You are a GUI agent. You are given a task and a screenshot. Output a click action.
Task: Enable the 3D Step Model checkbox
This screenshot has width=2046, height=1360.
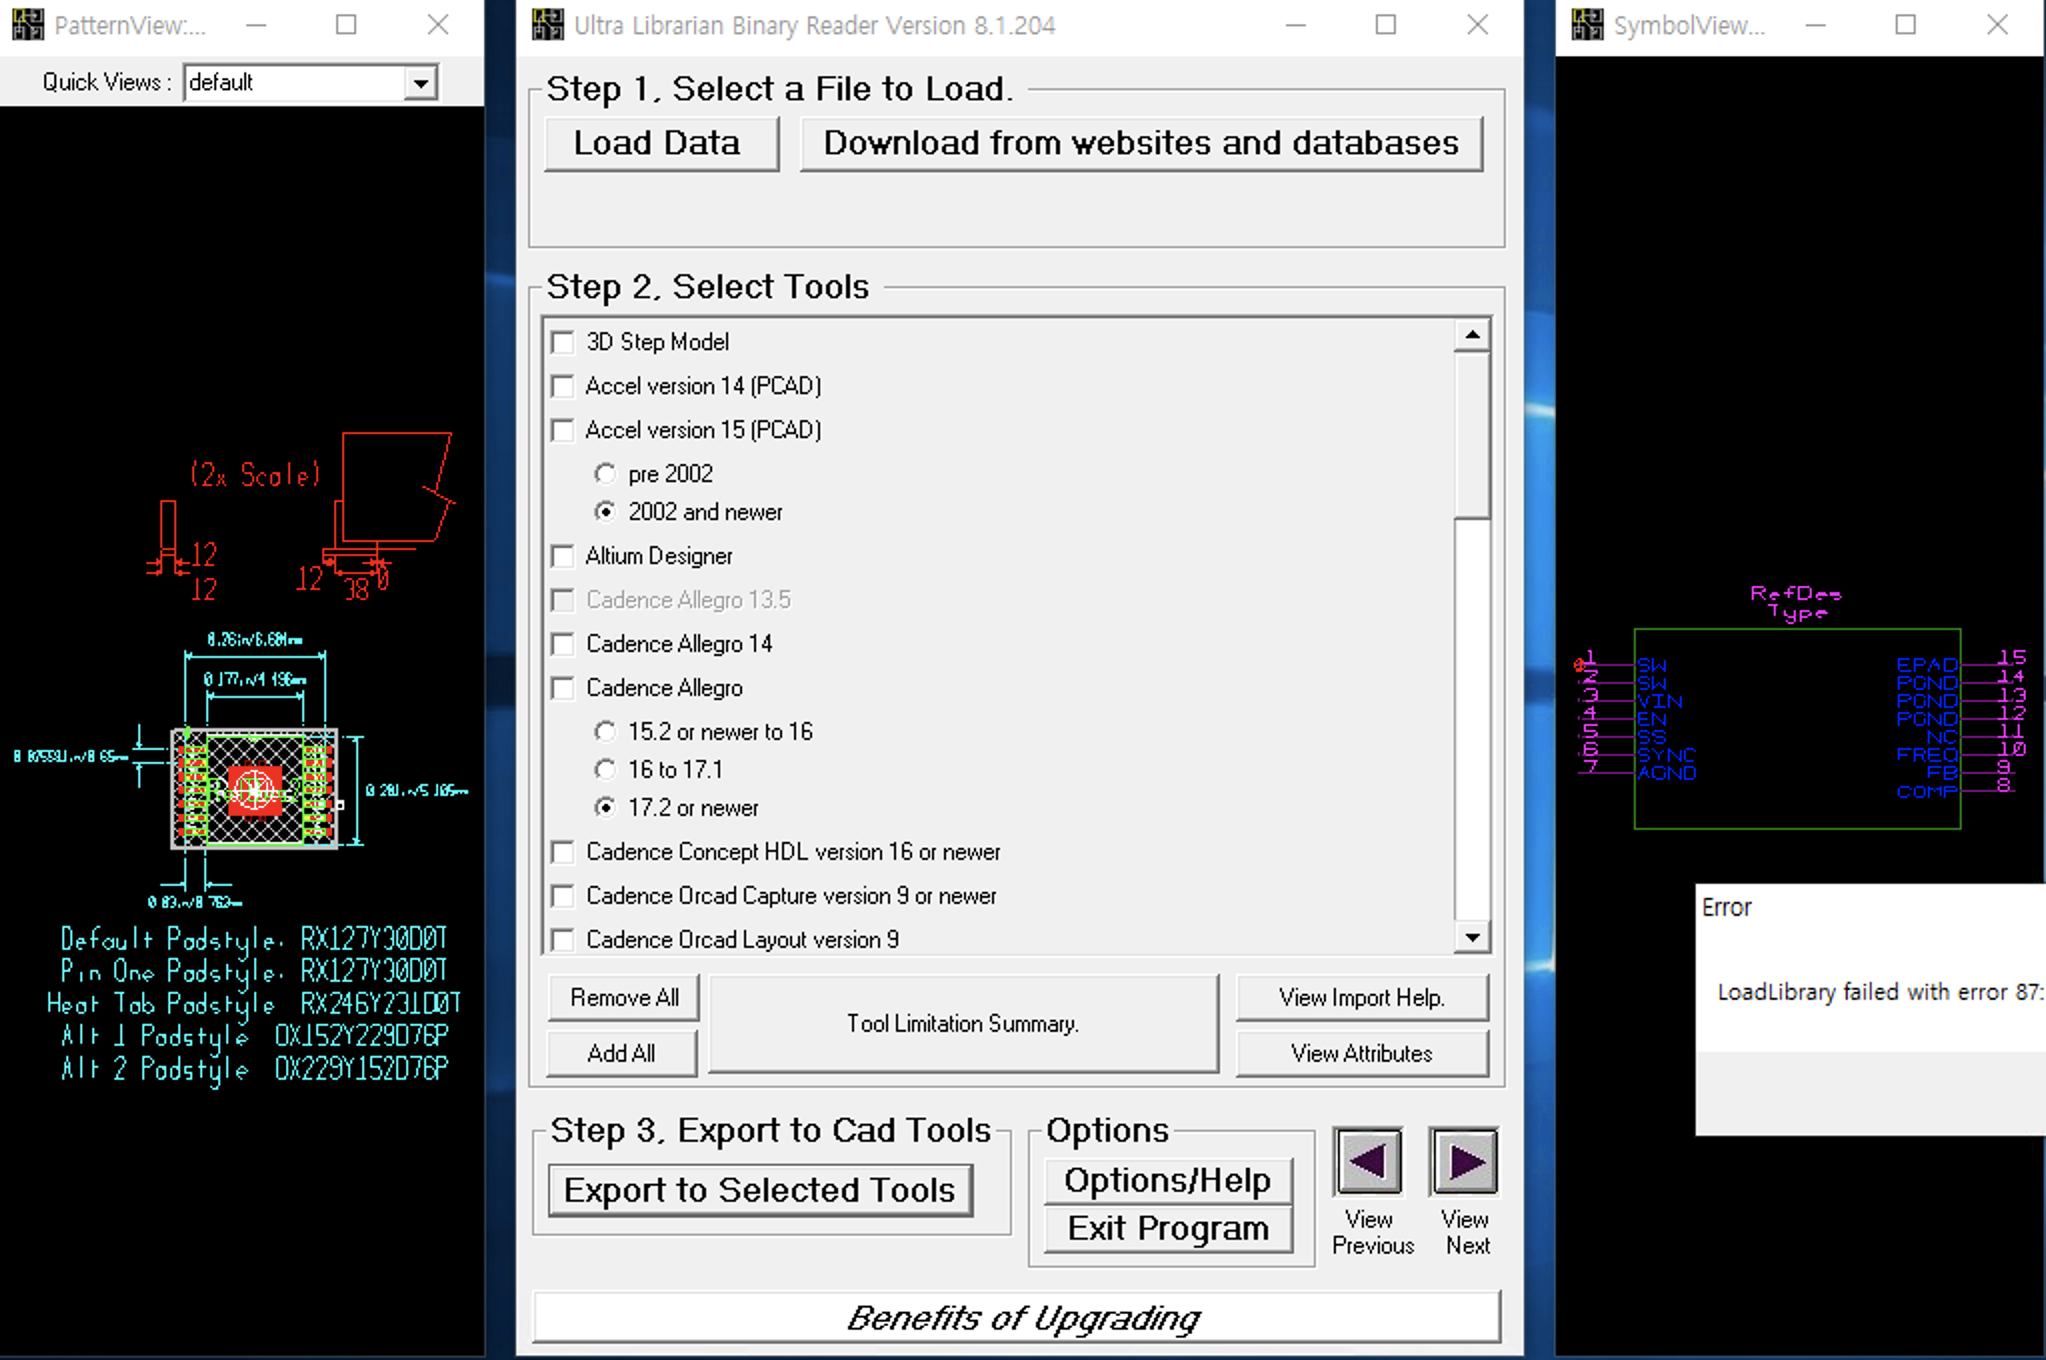tap(563, 342)
